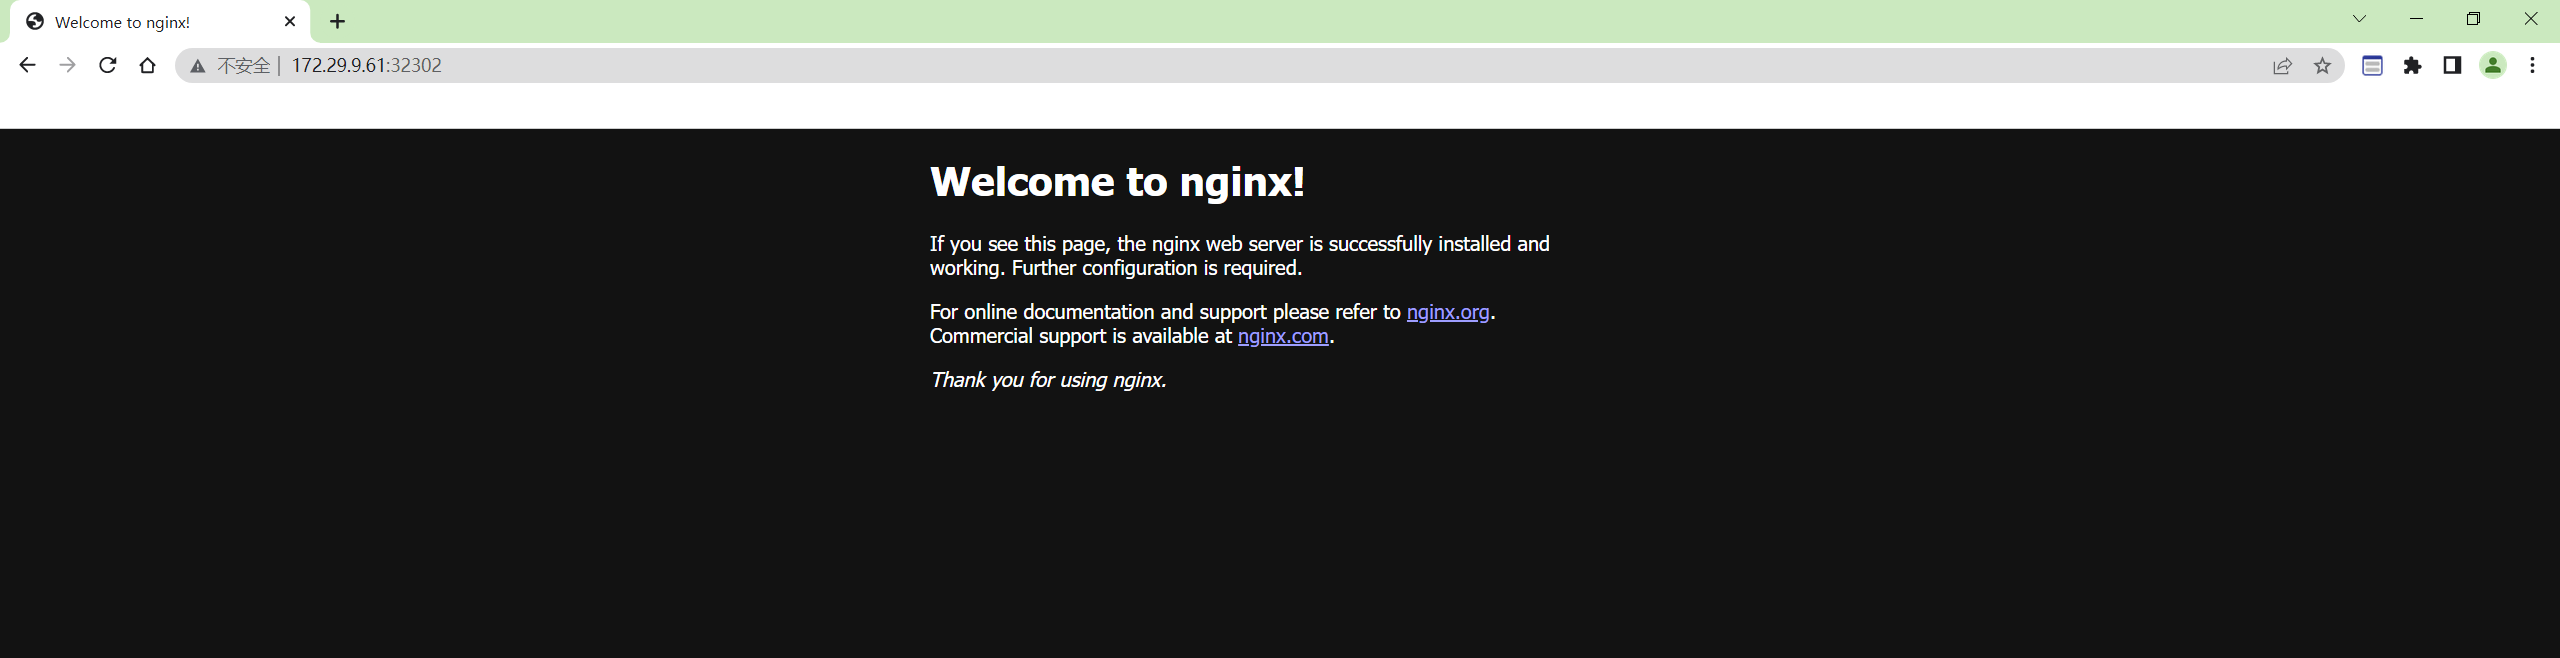Expand the tab search dropdown
The image size is (2560, 658).
2359,19
